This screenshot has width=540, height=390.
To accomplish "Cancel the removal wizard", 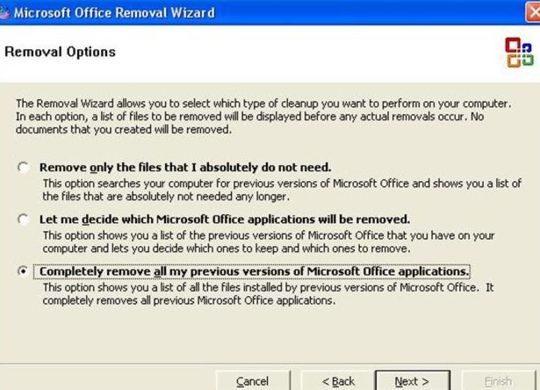I will coord(253,381).
